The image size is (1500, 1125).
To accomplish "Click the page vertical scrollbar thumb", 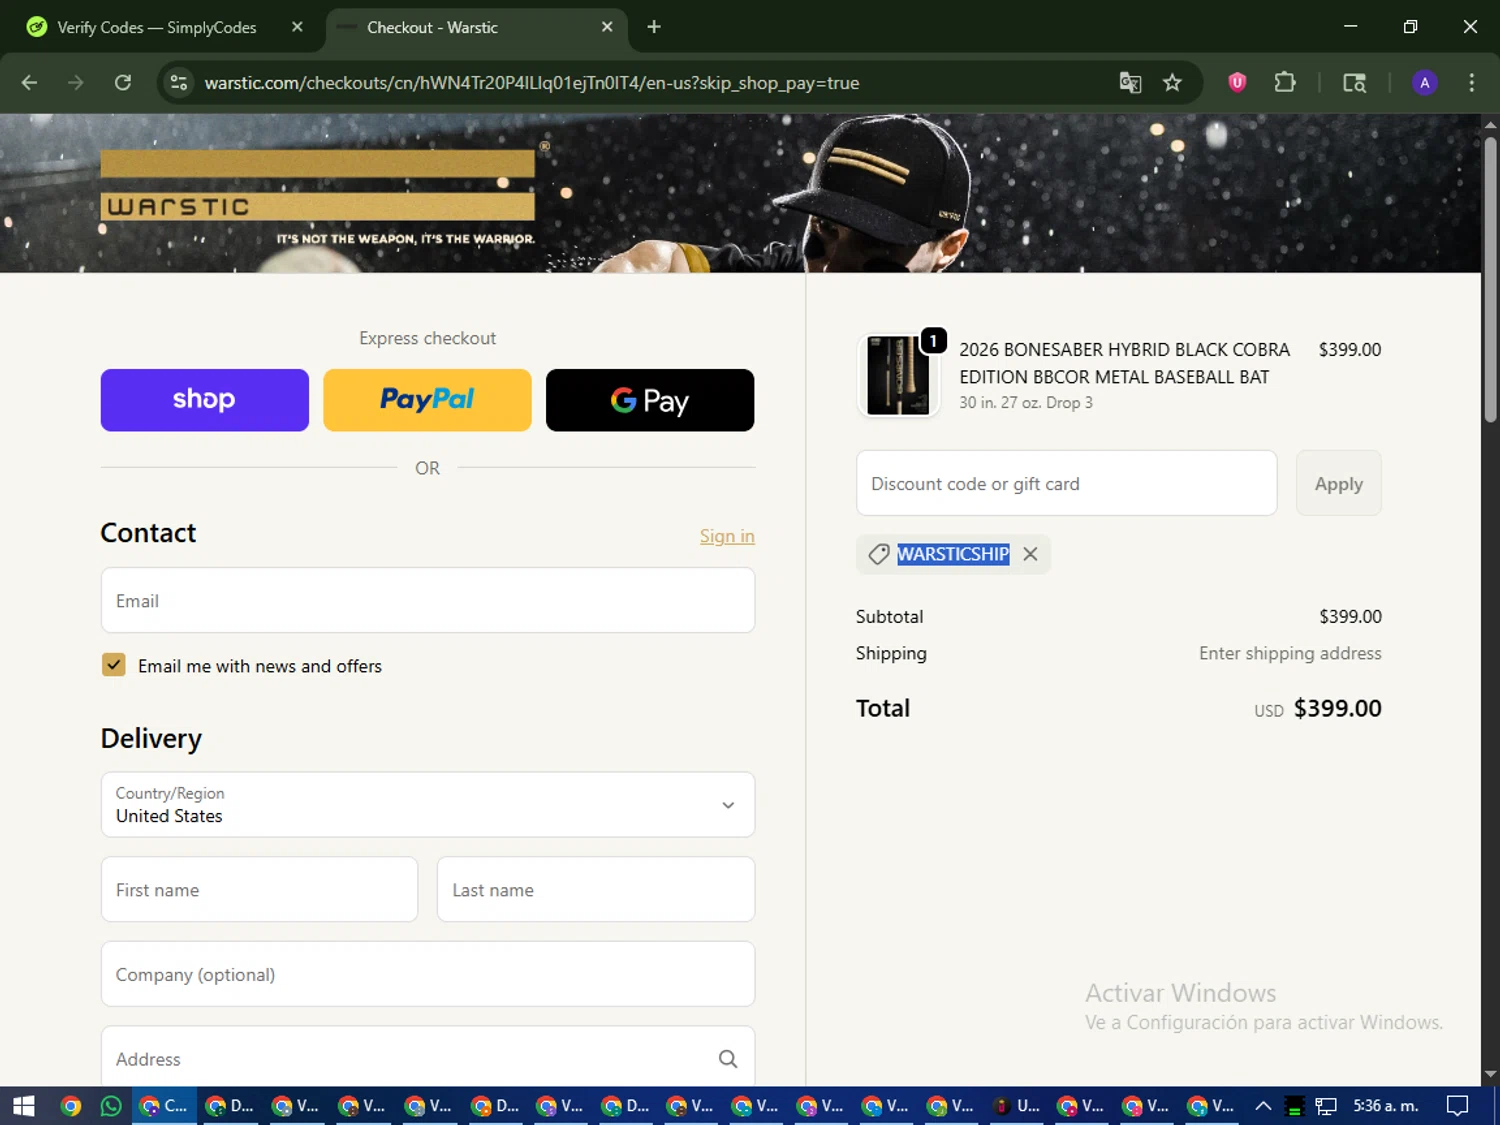I will [1490, 280].
